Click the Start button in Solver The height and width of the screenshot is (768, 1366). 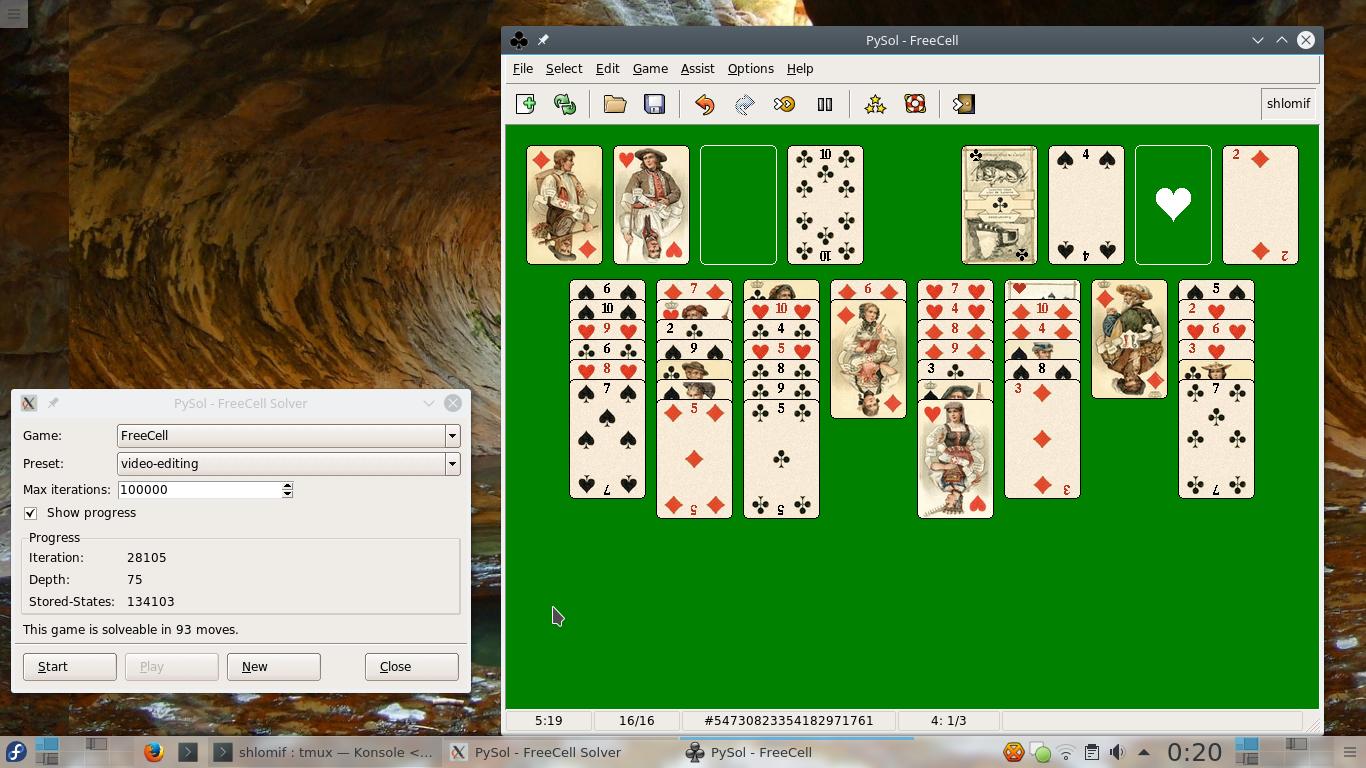coord(70,667)
